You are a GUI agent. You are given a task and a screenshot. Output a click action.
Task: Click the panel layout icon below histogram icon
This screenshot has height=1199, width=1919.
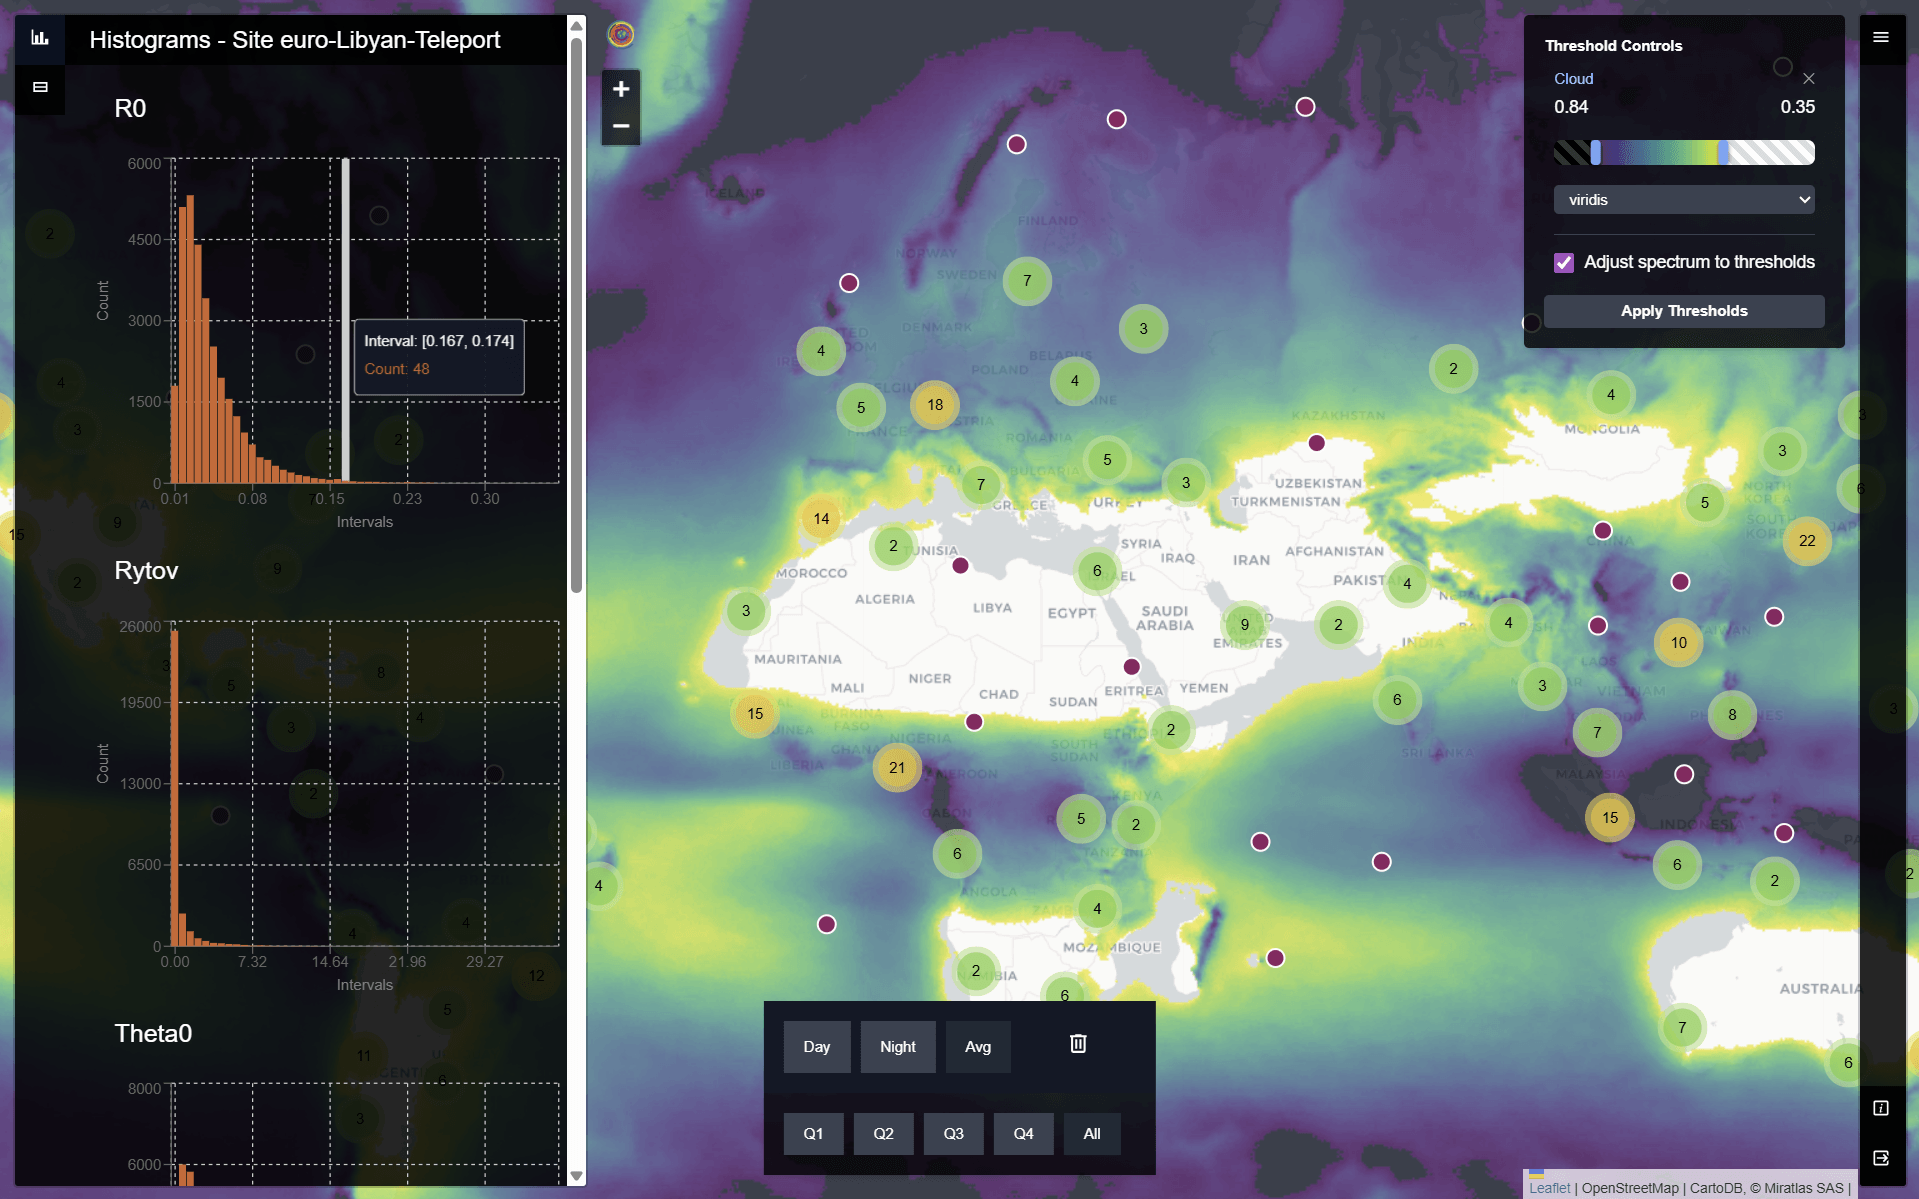pos(40,88)
